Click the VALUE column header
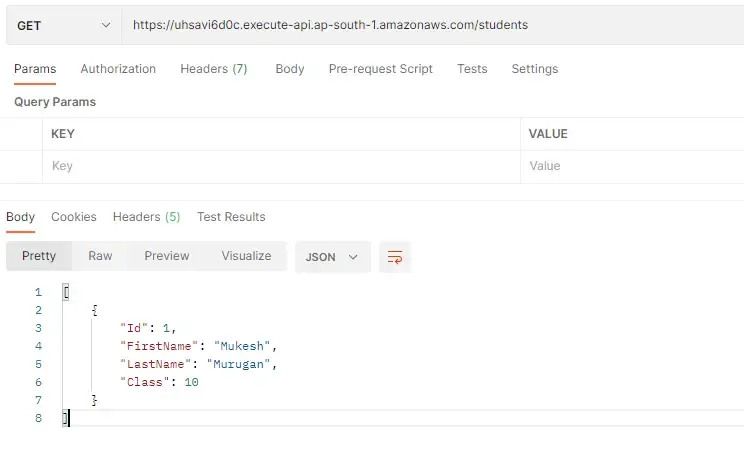 pos(548,134)
